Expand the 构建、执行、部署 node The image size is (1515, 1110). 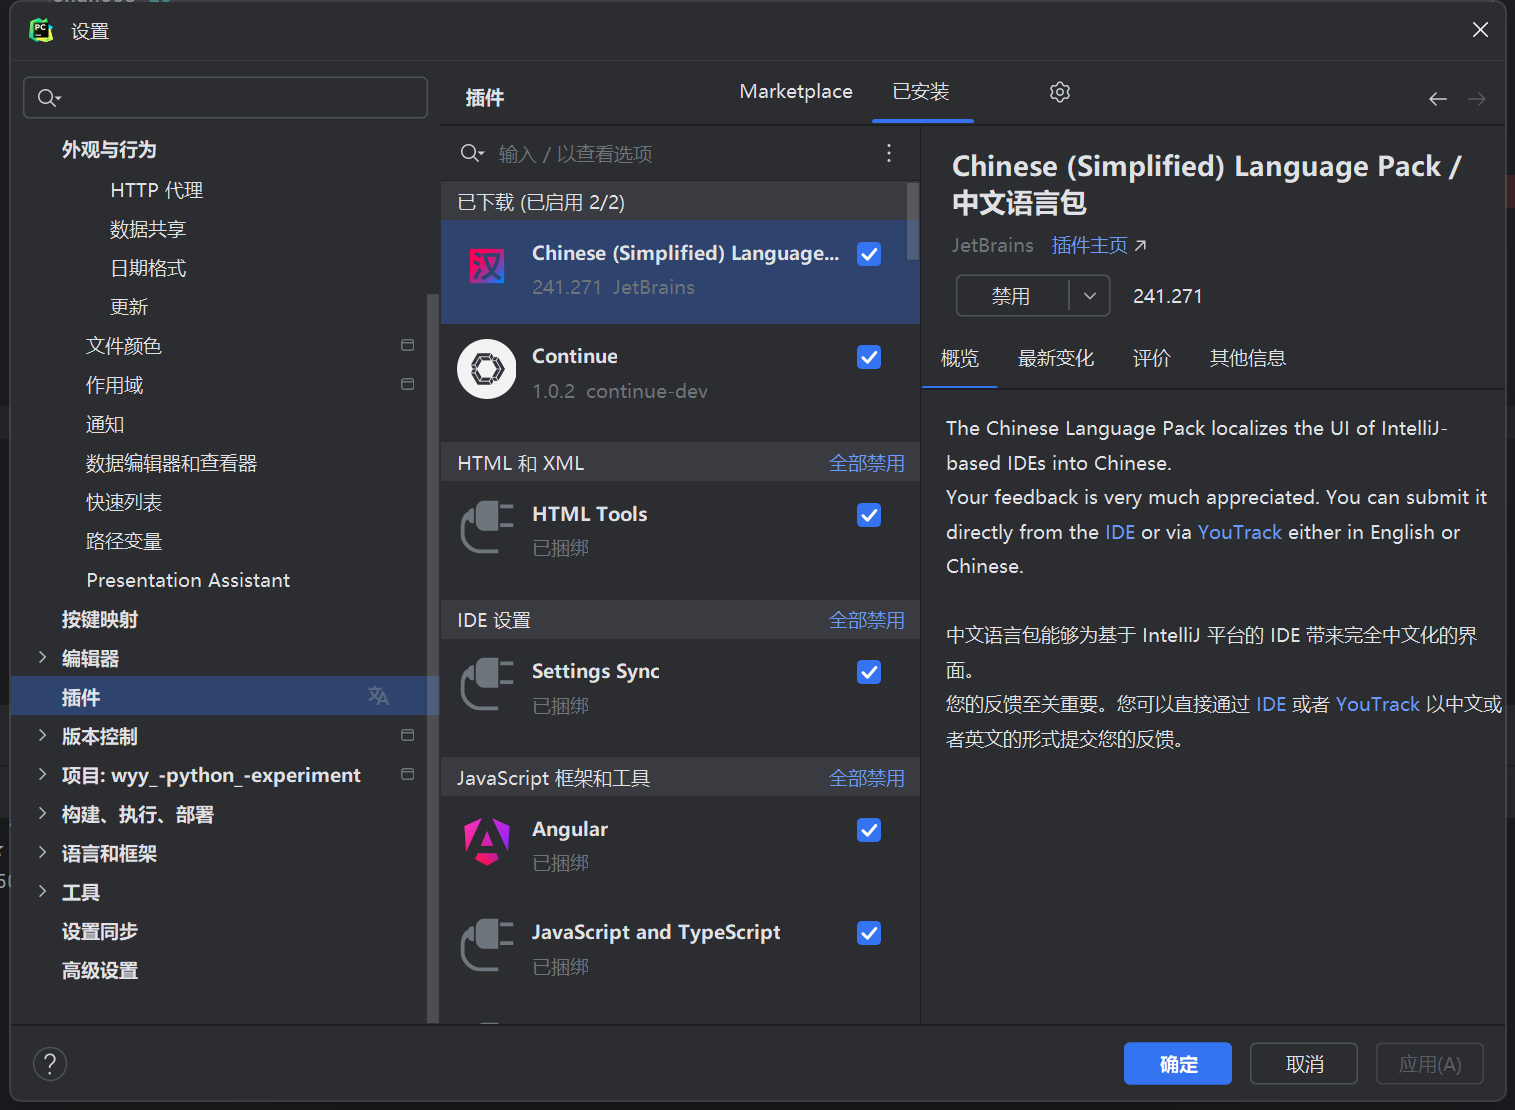coord(42,813)
